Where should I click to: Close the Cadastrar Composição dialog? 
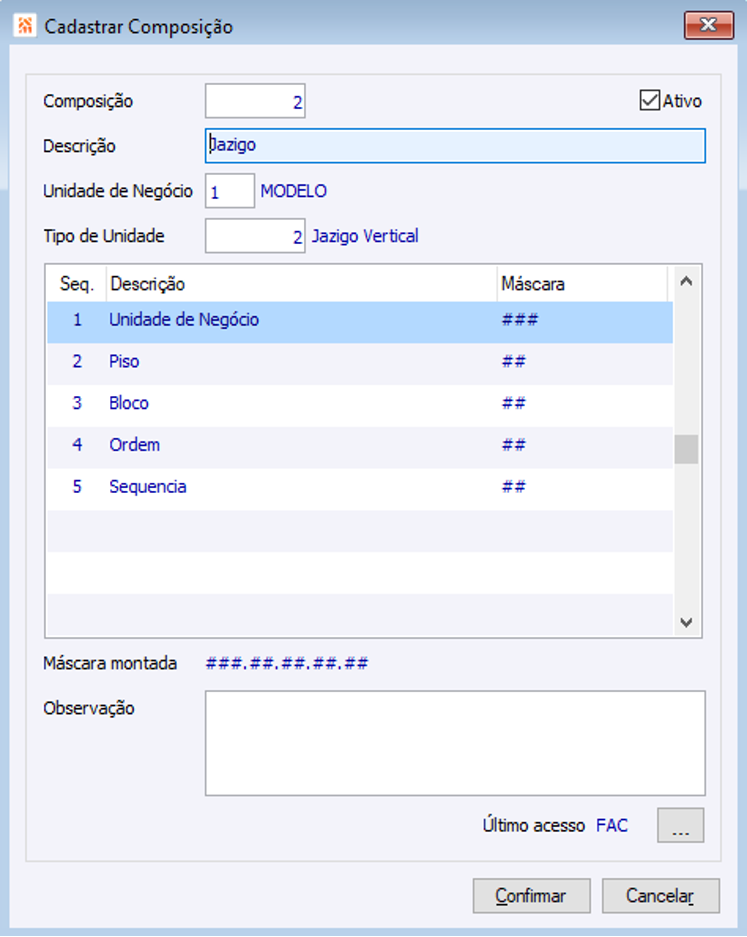(x=708, y=25)
